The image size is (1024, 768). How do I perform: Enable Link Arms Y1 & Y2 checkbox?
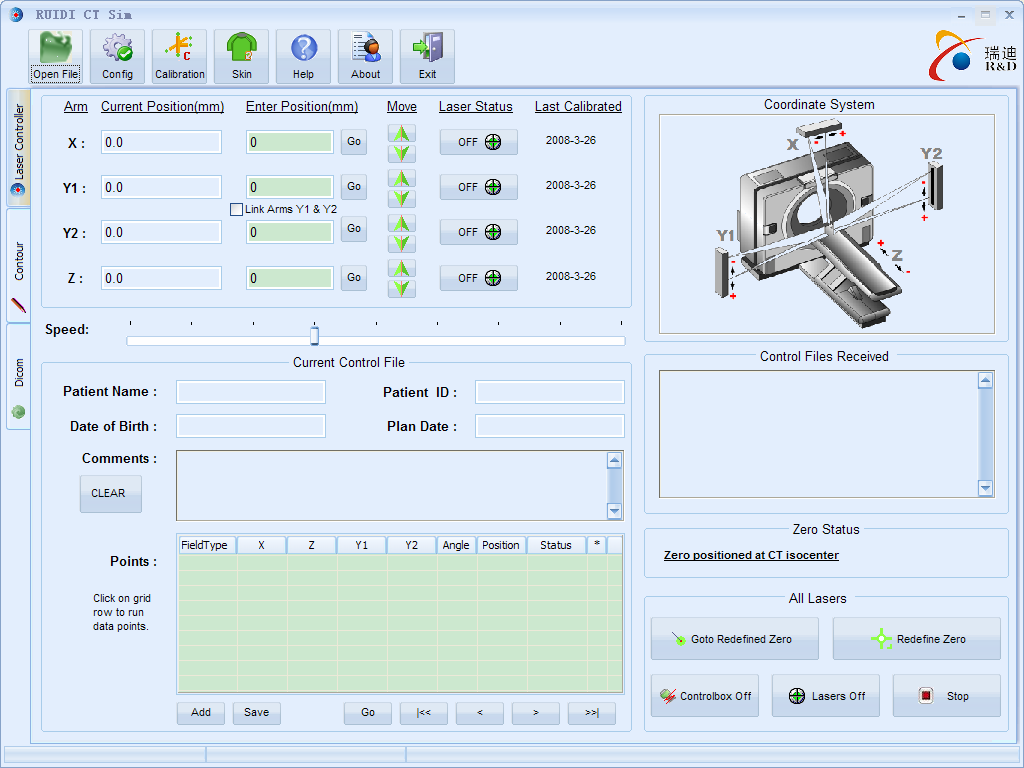click(237, 209)
